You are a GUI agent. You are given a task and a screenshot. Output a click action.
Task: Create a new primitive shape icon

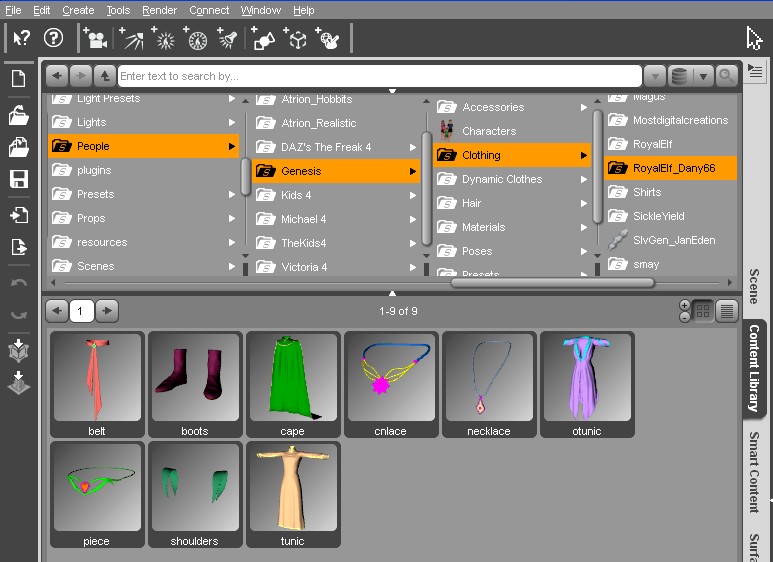tap(263, 38)
